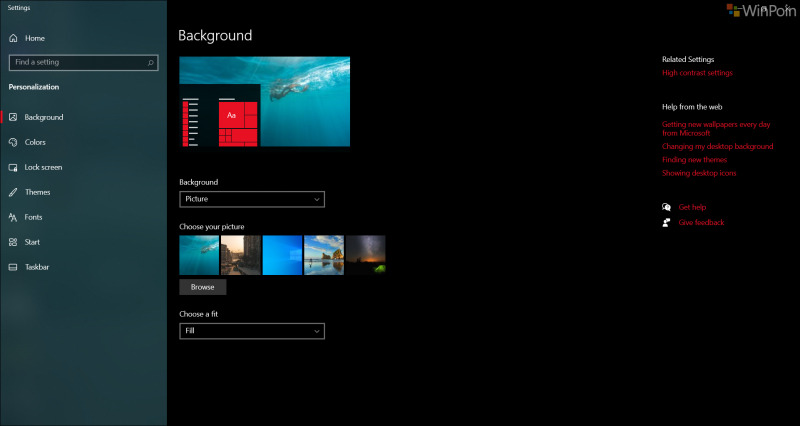The width and height of the screenshot is (800, 426).
Task: Click the 'Choose your picture' label
Action: click(212, 227)
